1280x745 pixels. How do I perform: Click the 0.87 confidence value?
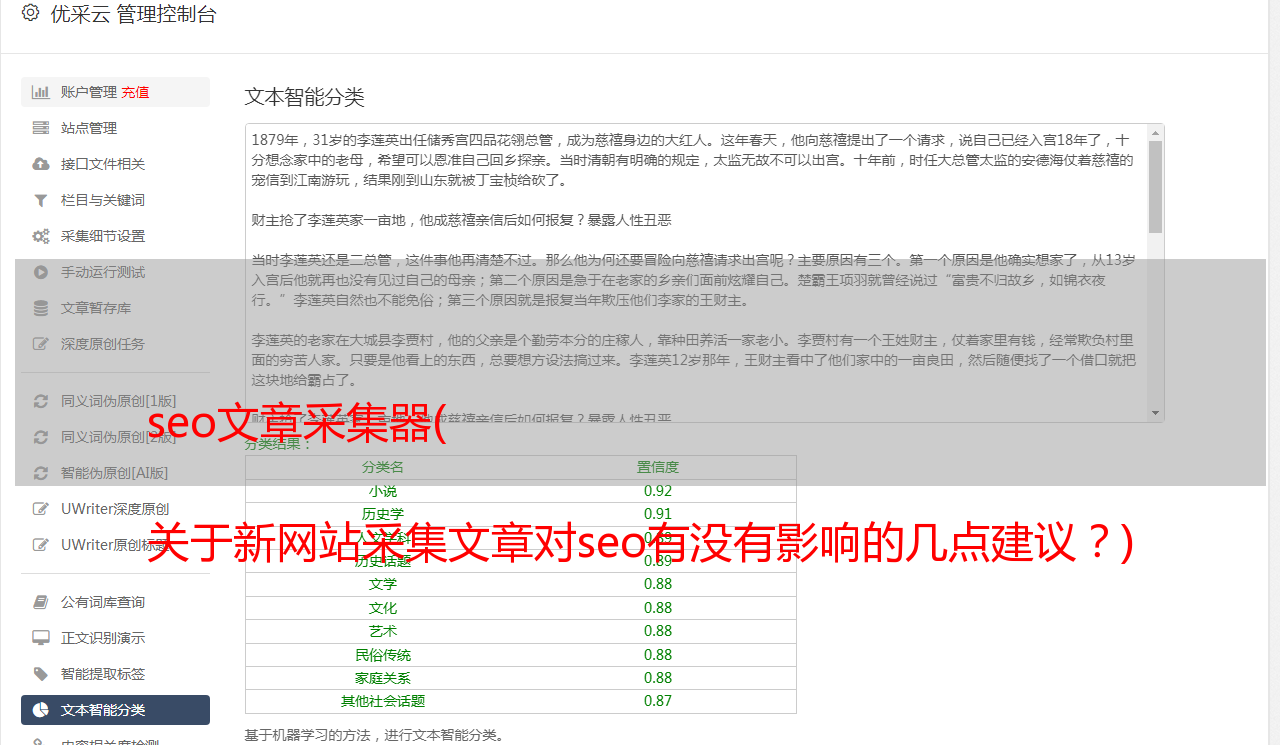[x=658, y=701]
